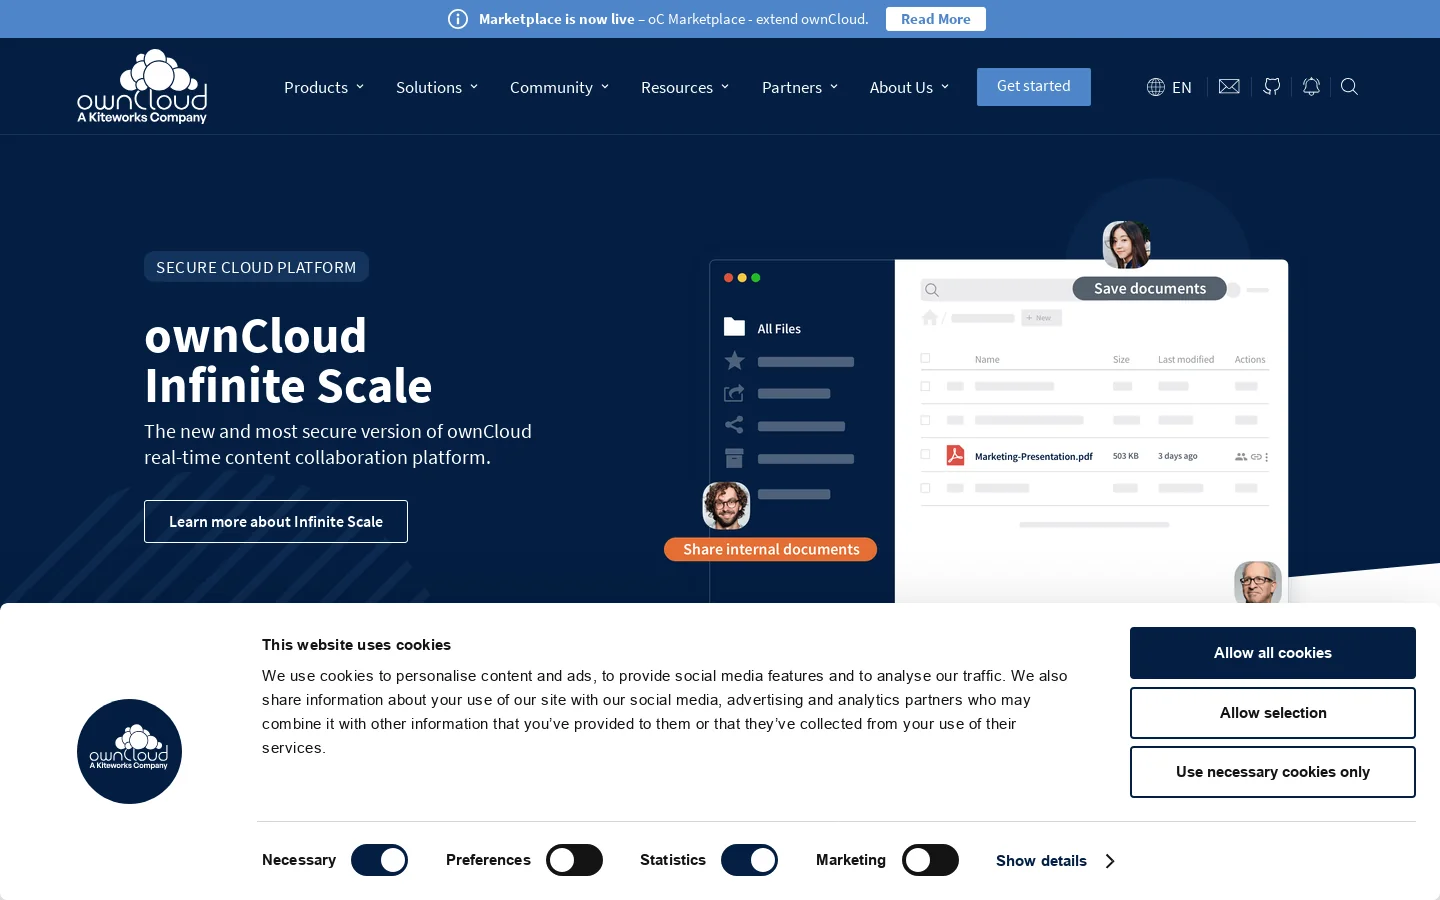The width and height of the screenshot is (1440, 900).
Task: Click the ownCloud badge in cookie banner
Action: [x=129, y=751]
